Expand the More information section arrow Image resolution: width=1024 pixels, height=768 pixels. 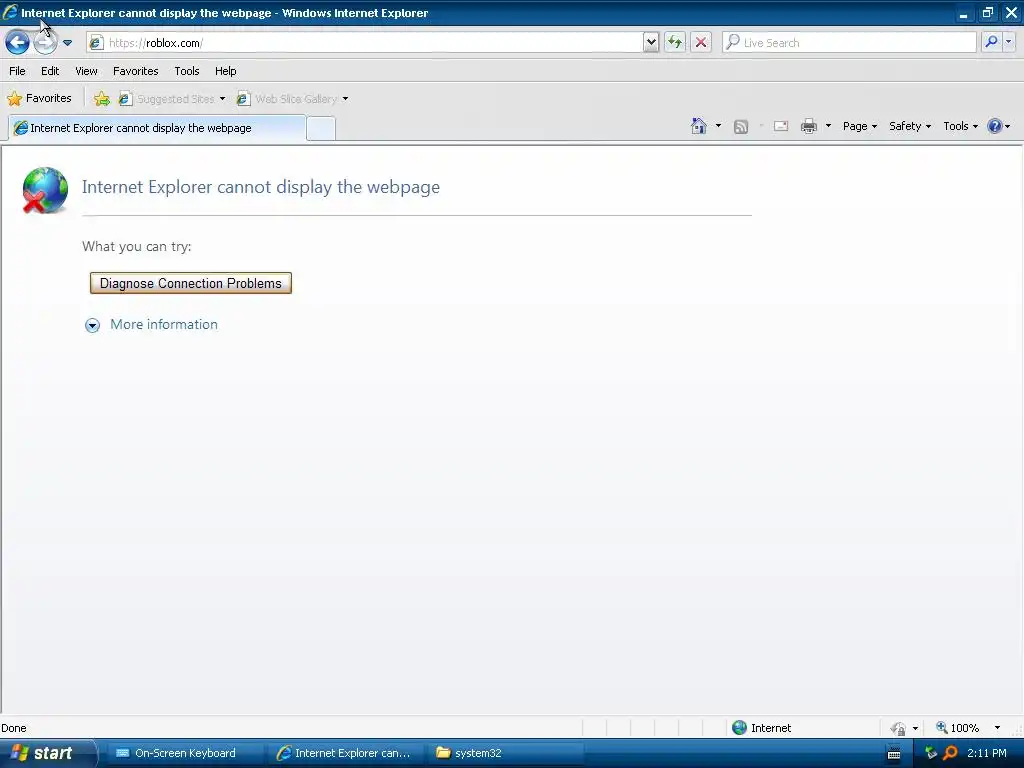click(93, 325)
